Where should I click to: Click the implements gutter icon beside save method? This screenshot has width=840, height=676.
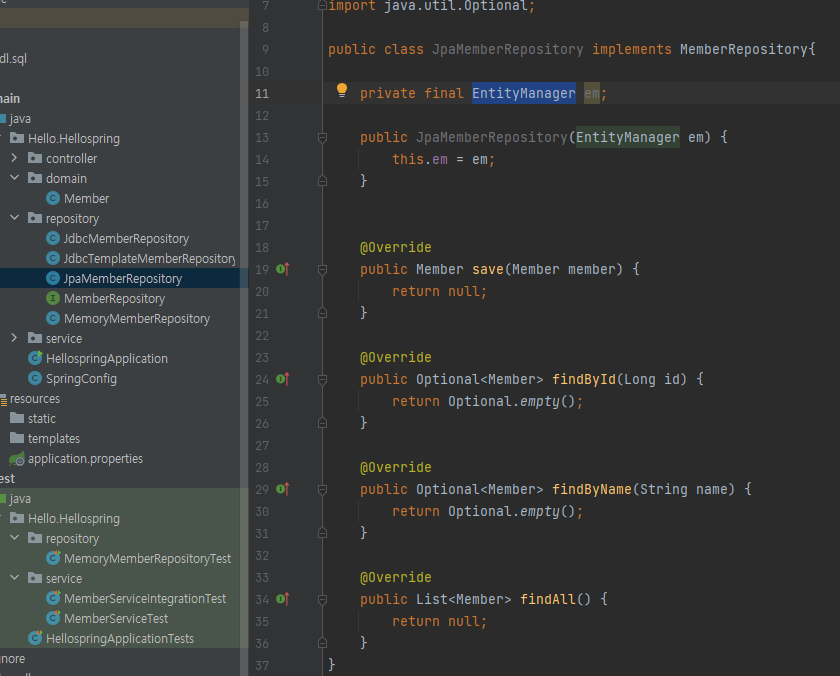[x=283, y=269]
